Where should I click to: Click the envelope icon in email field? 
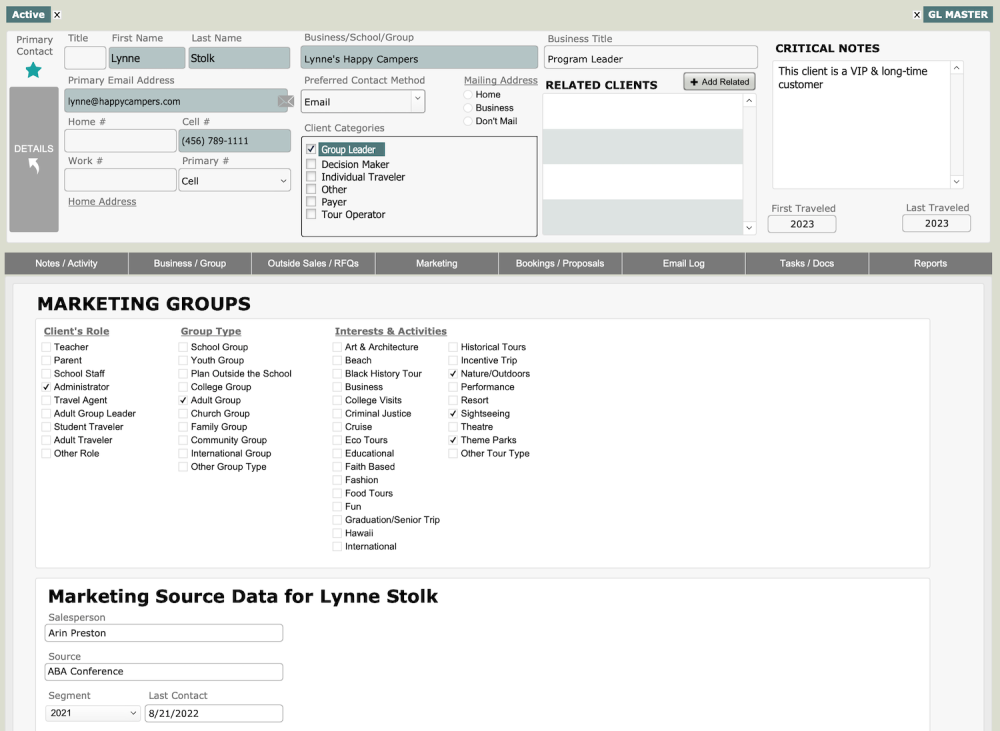286,101
